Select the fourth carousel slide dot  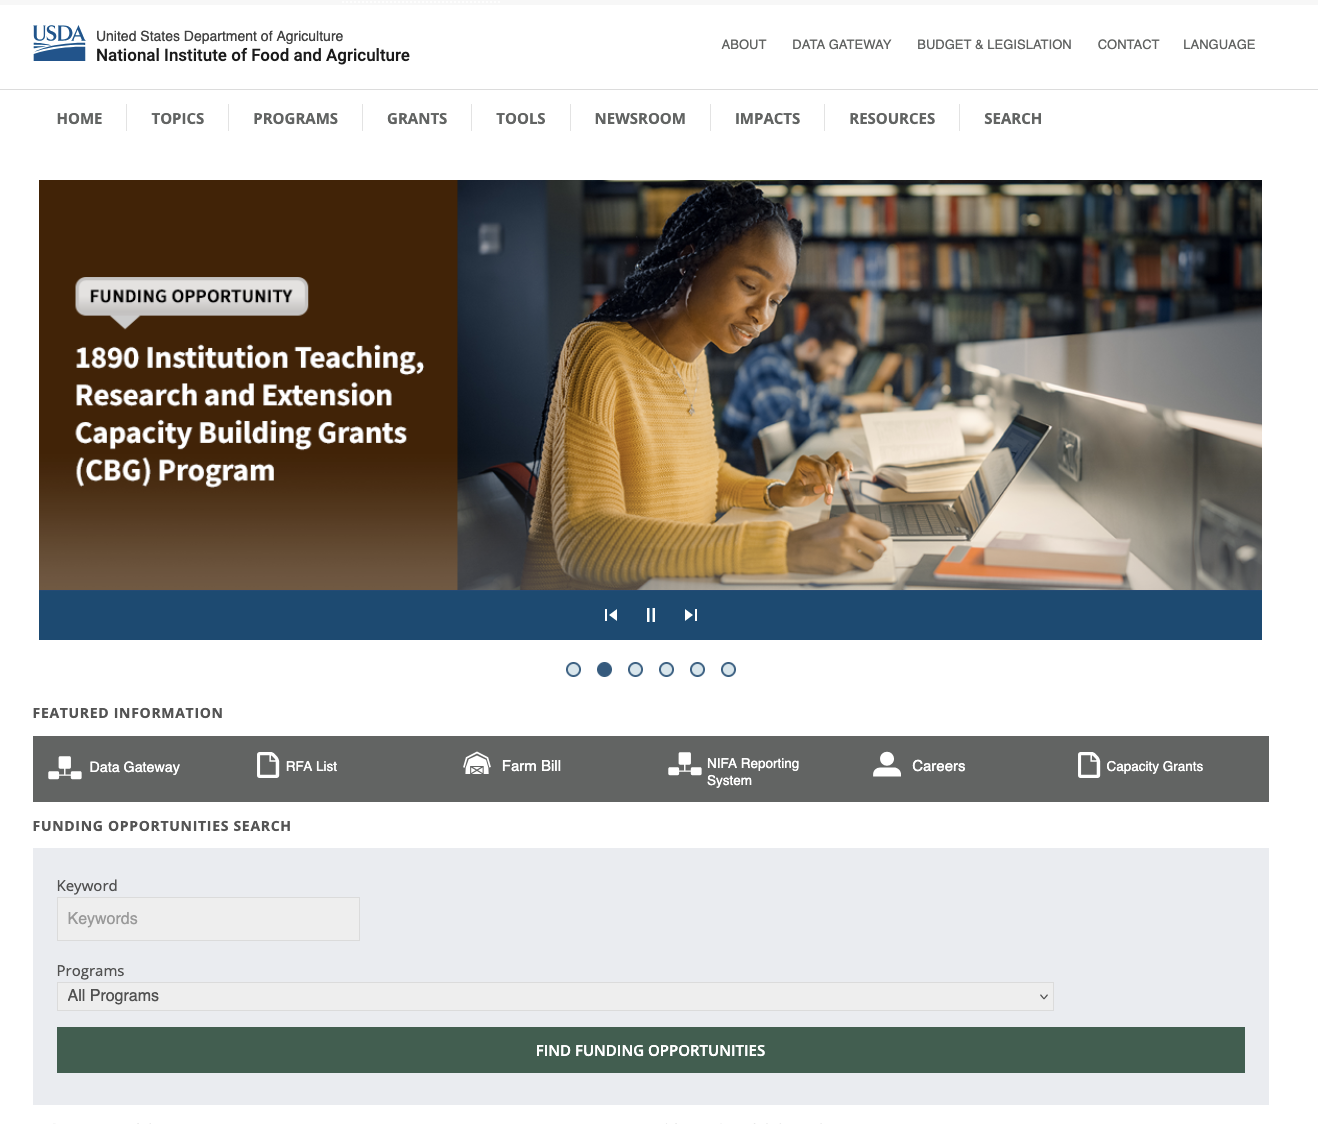(666, 670)
